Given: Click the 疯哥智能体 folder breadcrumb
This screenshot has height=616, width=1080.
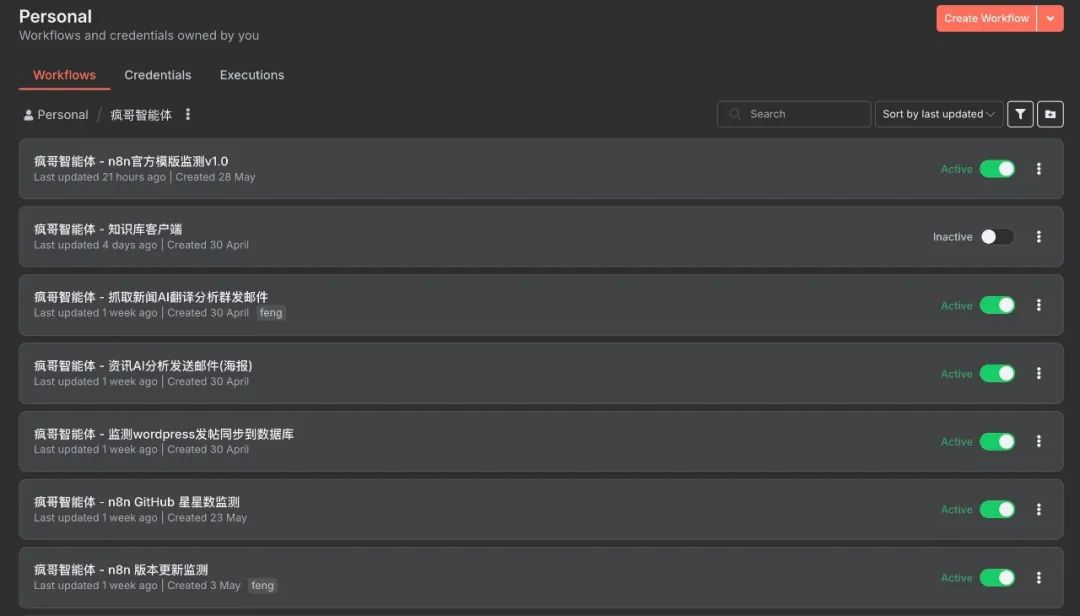Looking at the screenshot, I should 141,115.
